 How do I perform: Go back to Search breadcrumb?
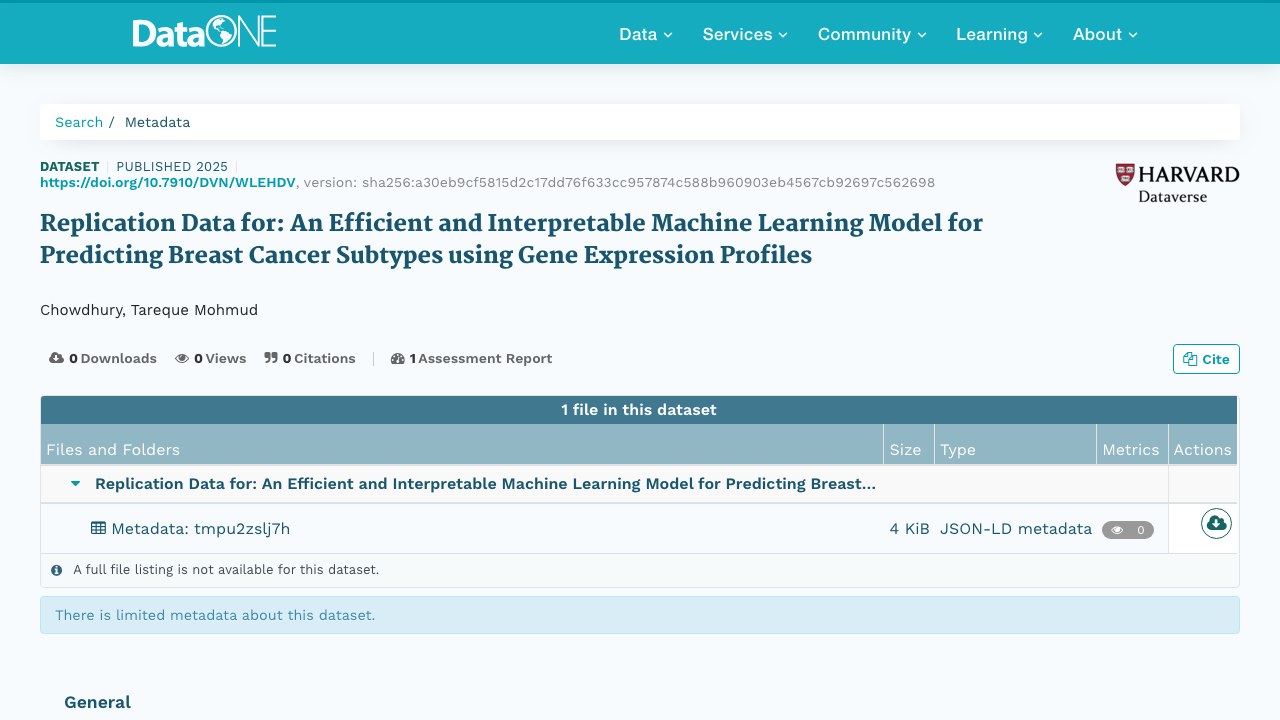click(x=79, y=122)
